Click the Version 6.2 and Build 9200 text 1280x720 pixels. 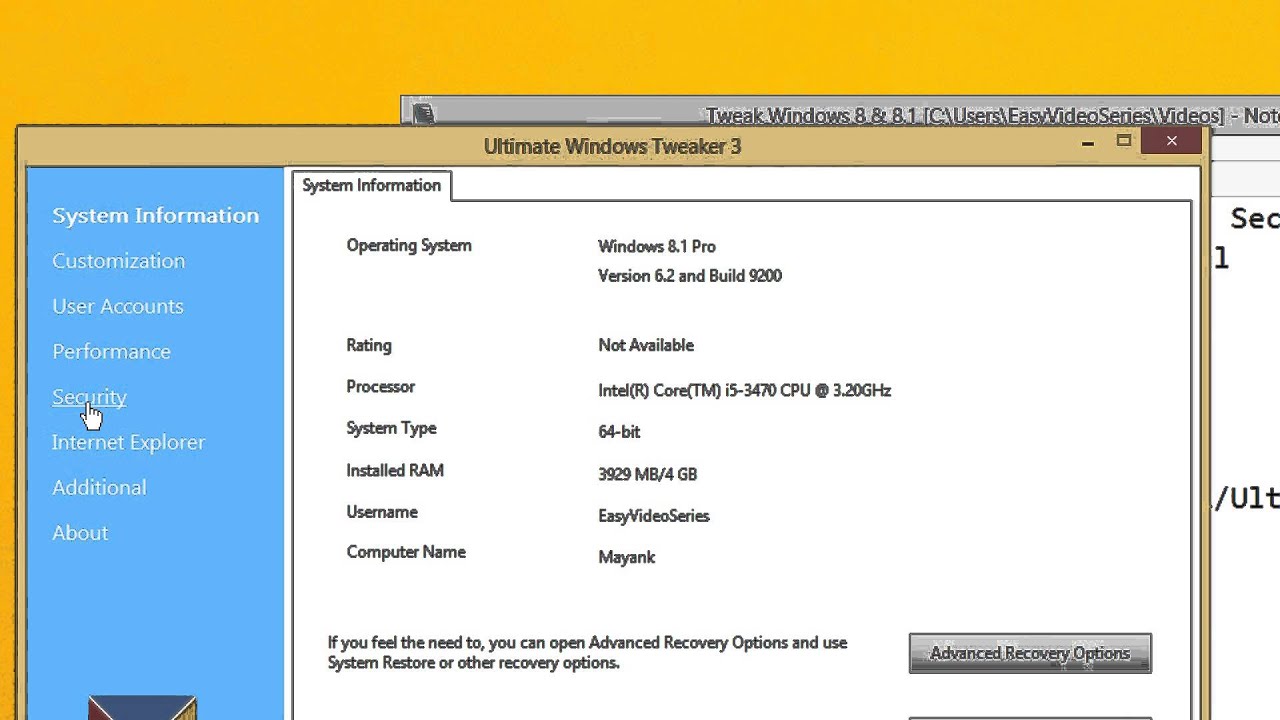tap(690, 276)
